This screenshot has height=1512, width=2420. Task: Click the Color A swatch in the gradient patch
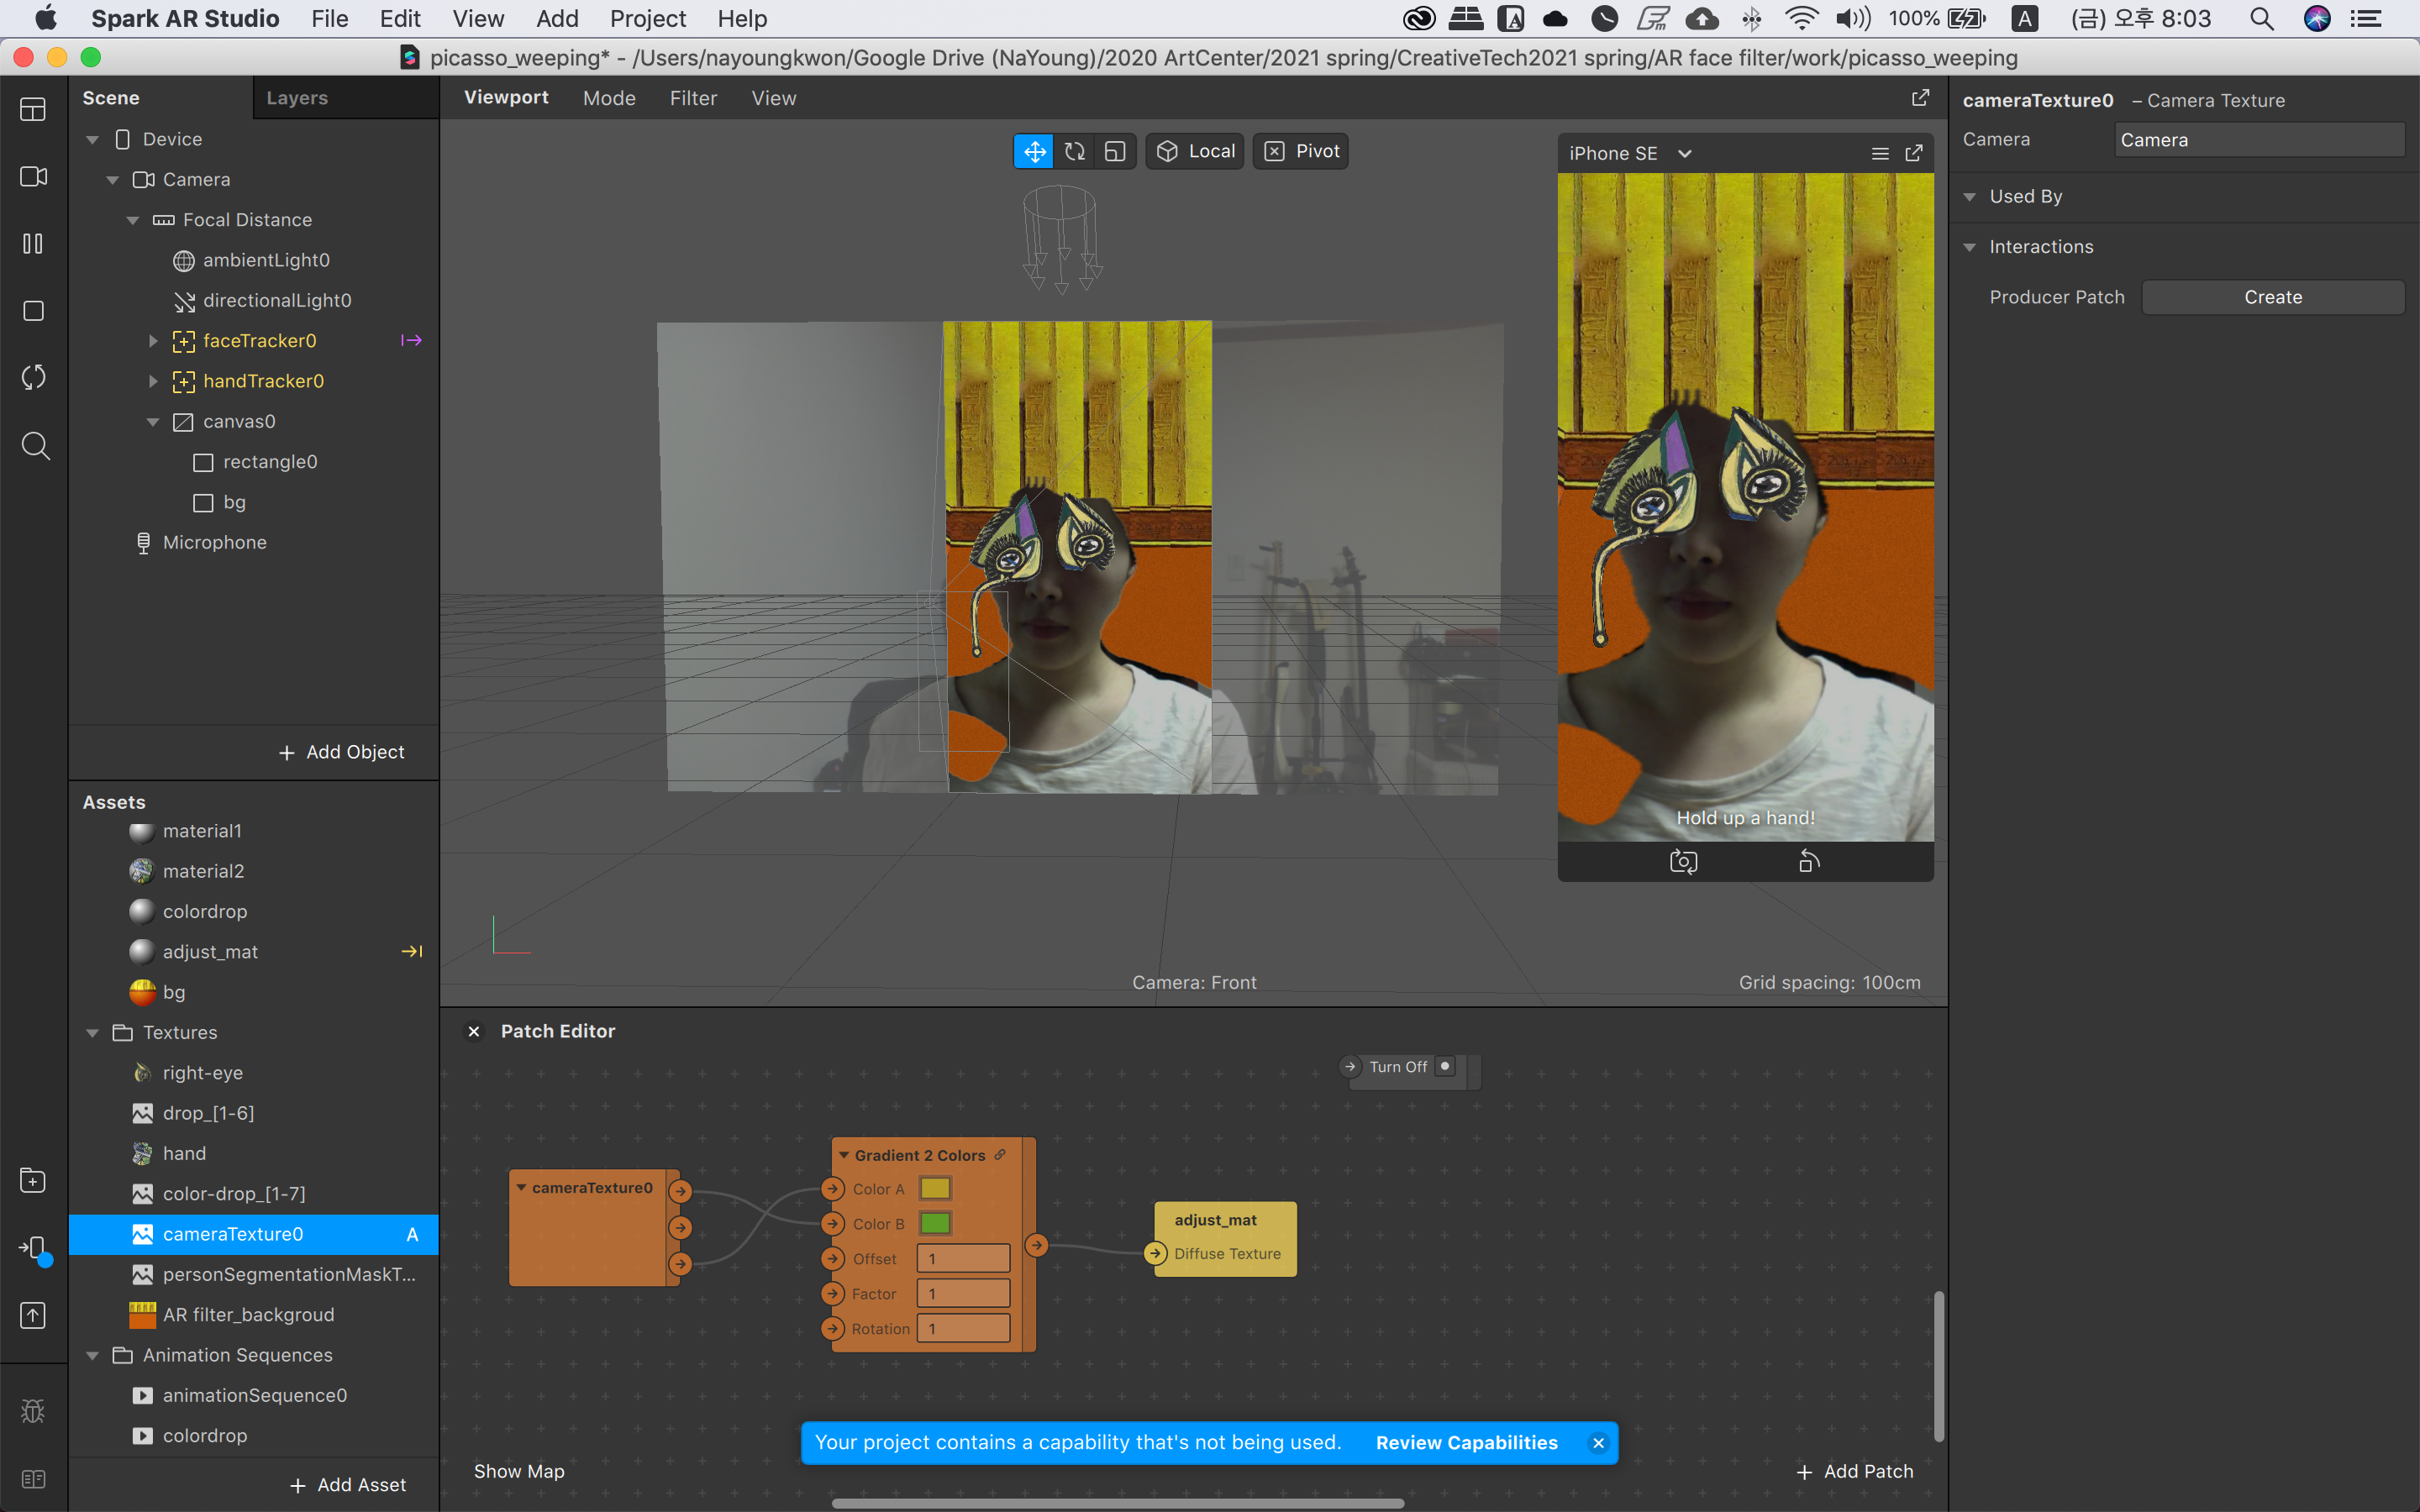[935, 1188]
